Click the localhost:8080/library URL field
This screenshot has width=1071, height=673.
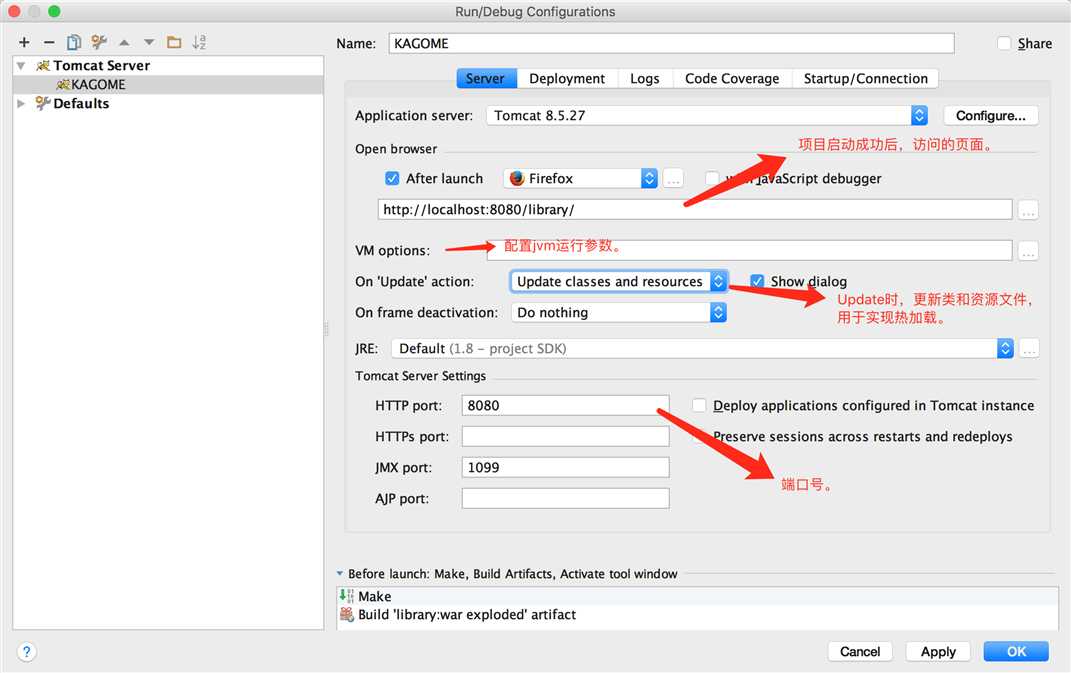(695, 210)
